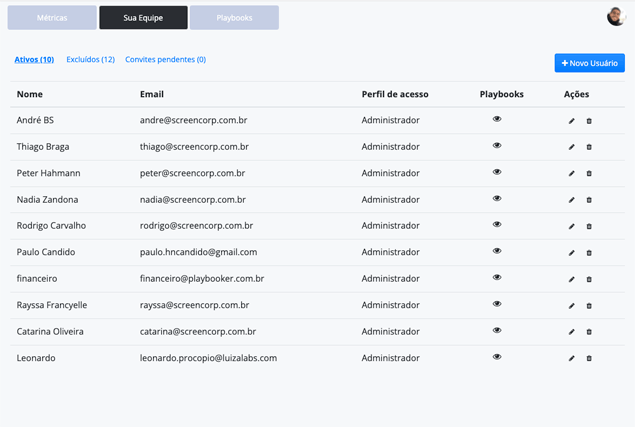Remove Catarina Oliveira via trash icon

tap(589, 332)
